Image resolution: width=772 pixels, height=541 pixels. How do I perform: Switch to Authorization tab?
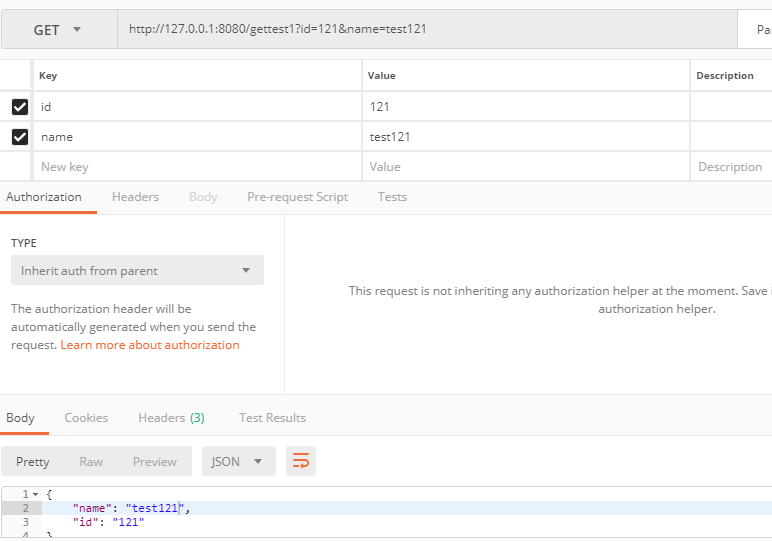tap(44, 197)
